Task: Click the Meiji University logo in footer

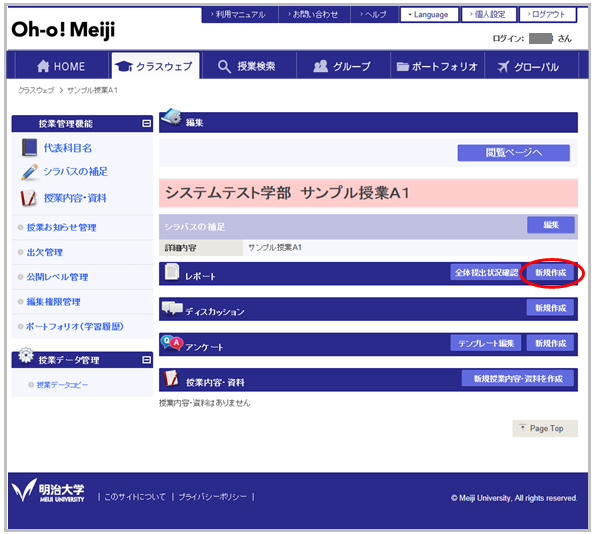Action: [x=48, y=491]
